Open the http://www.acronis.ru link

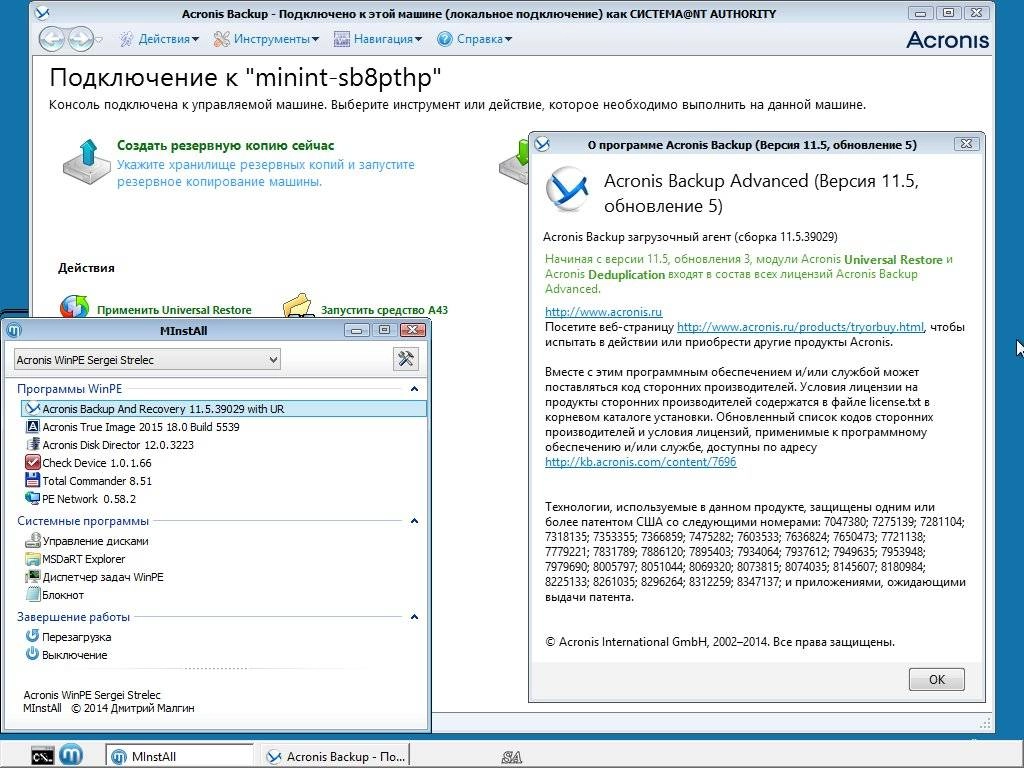click(x=603, y=312)
